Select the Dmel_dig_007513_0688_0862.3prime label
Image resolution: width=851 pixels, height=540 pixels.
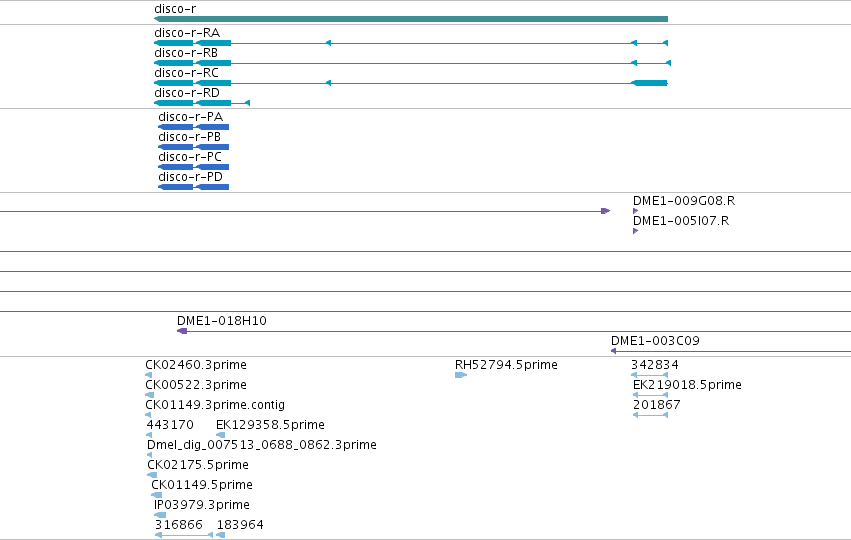[262, 445]
